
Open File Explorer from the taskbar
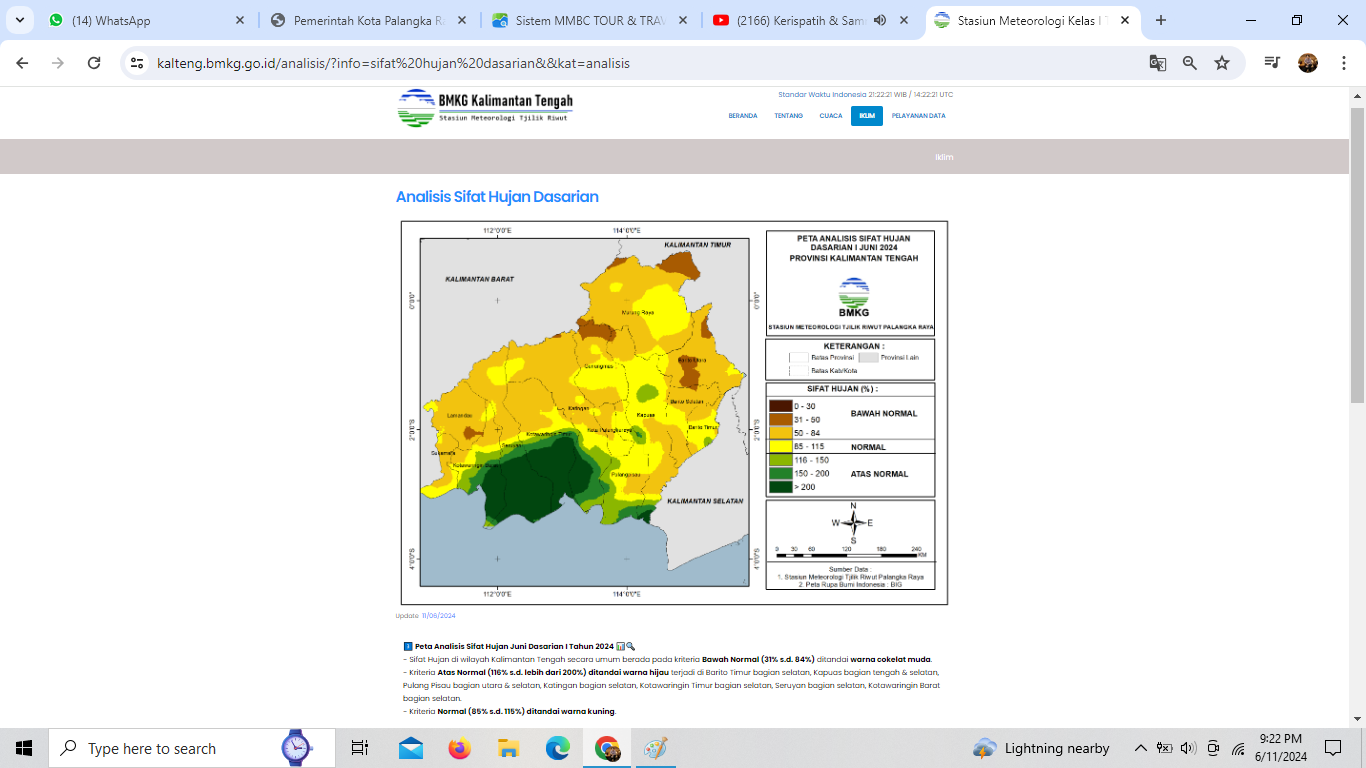coord(508,748)
